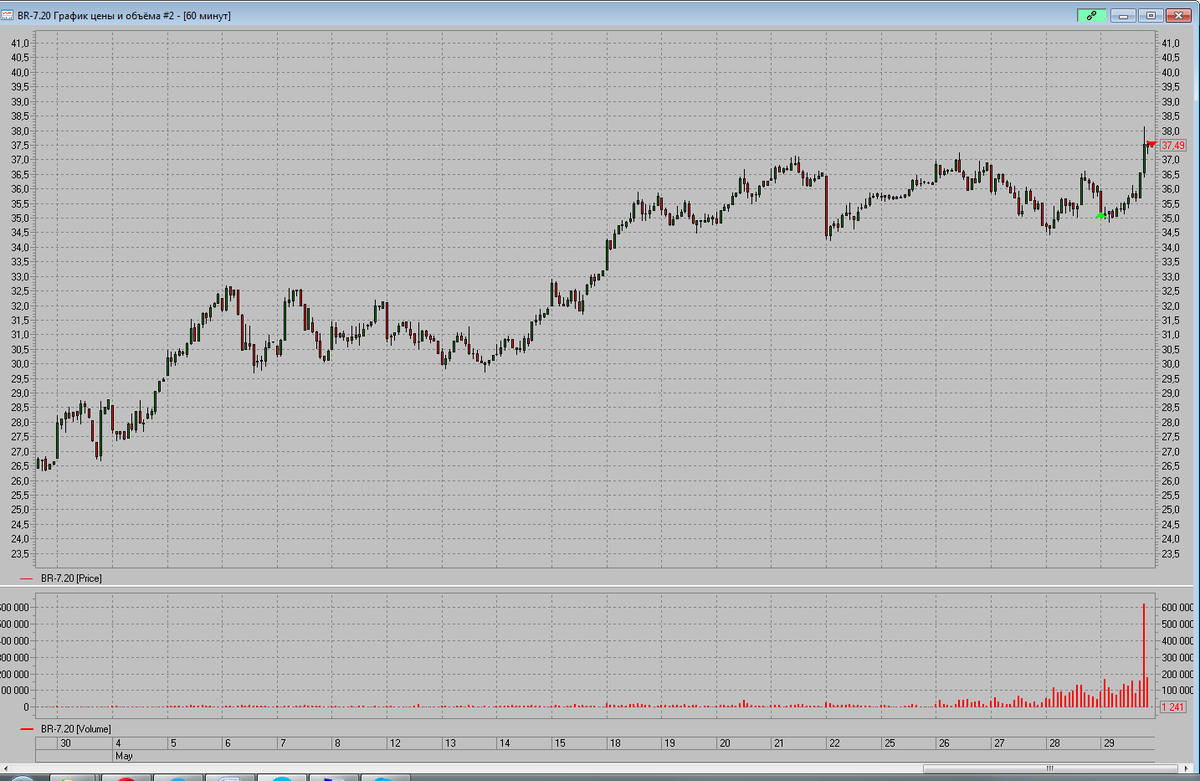Image resolution: width=1200 pixels, height=781 pixels.
Task: Click 23,5 on the right price axis
Action: point(1169,553)
